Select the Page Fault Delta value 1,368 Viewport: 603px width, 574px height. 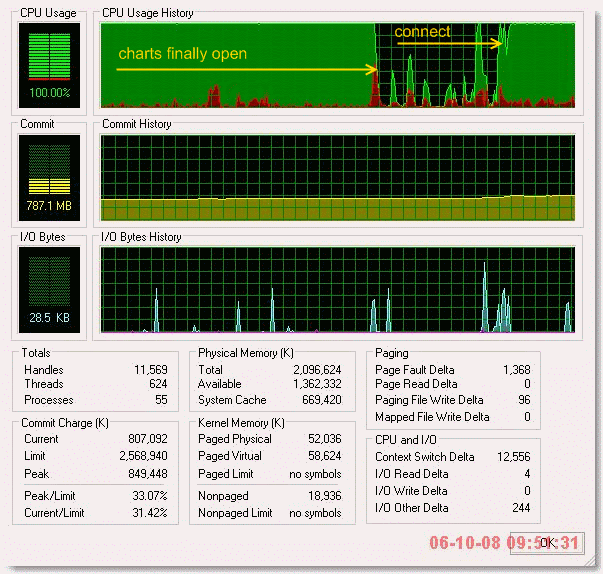(x=516, y=370)
